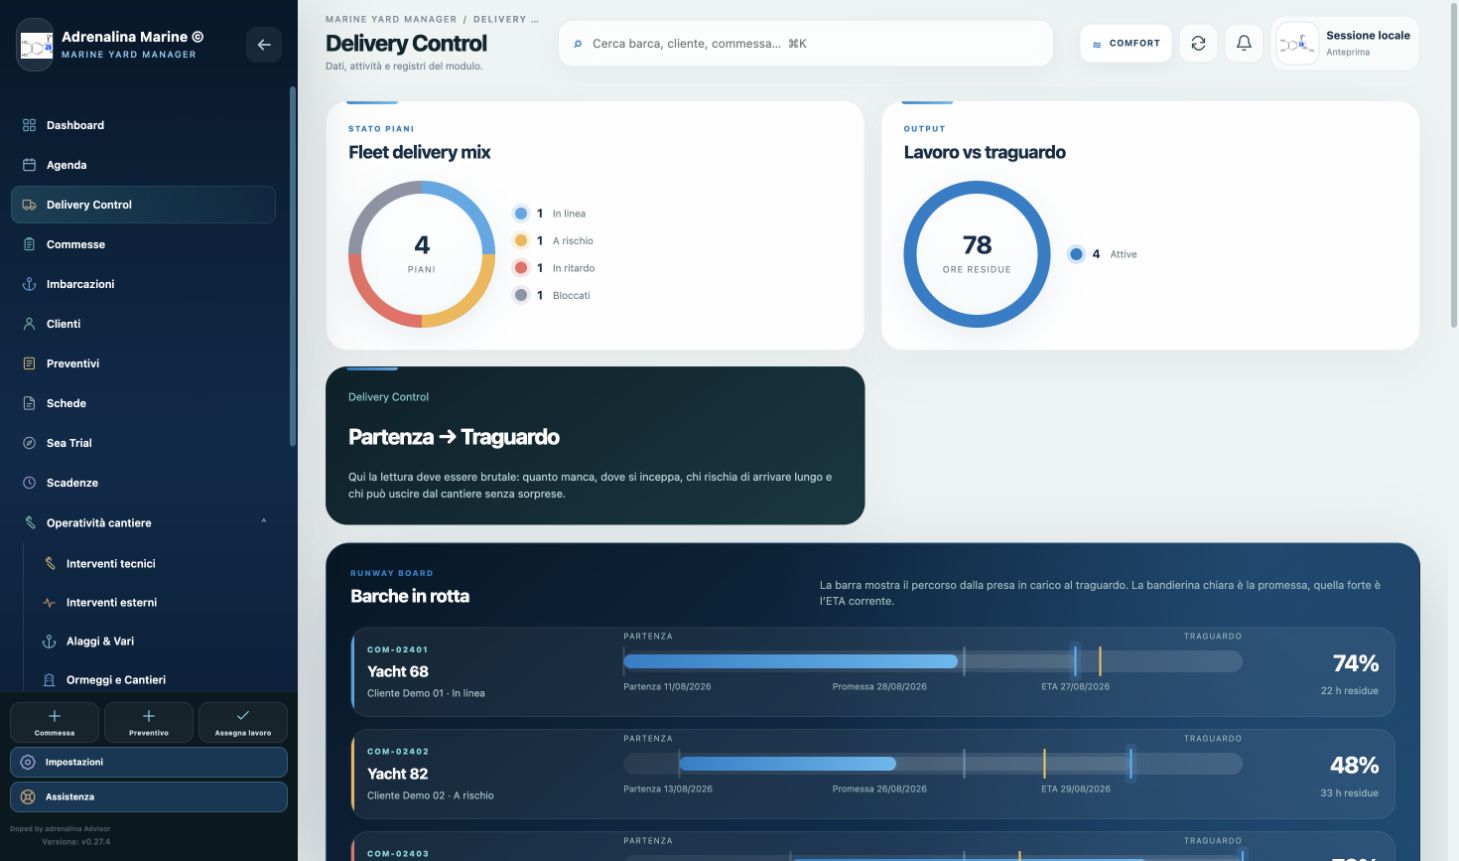Screen dimensions: 1459x861
Task: Click the Sessione locale profile button
Action: coord(1345,44)
